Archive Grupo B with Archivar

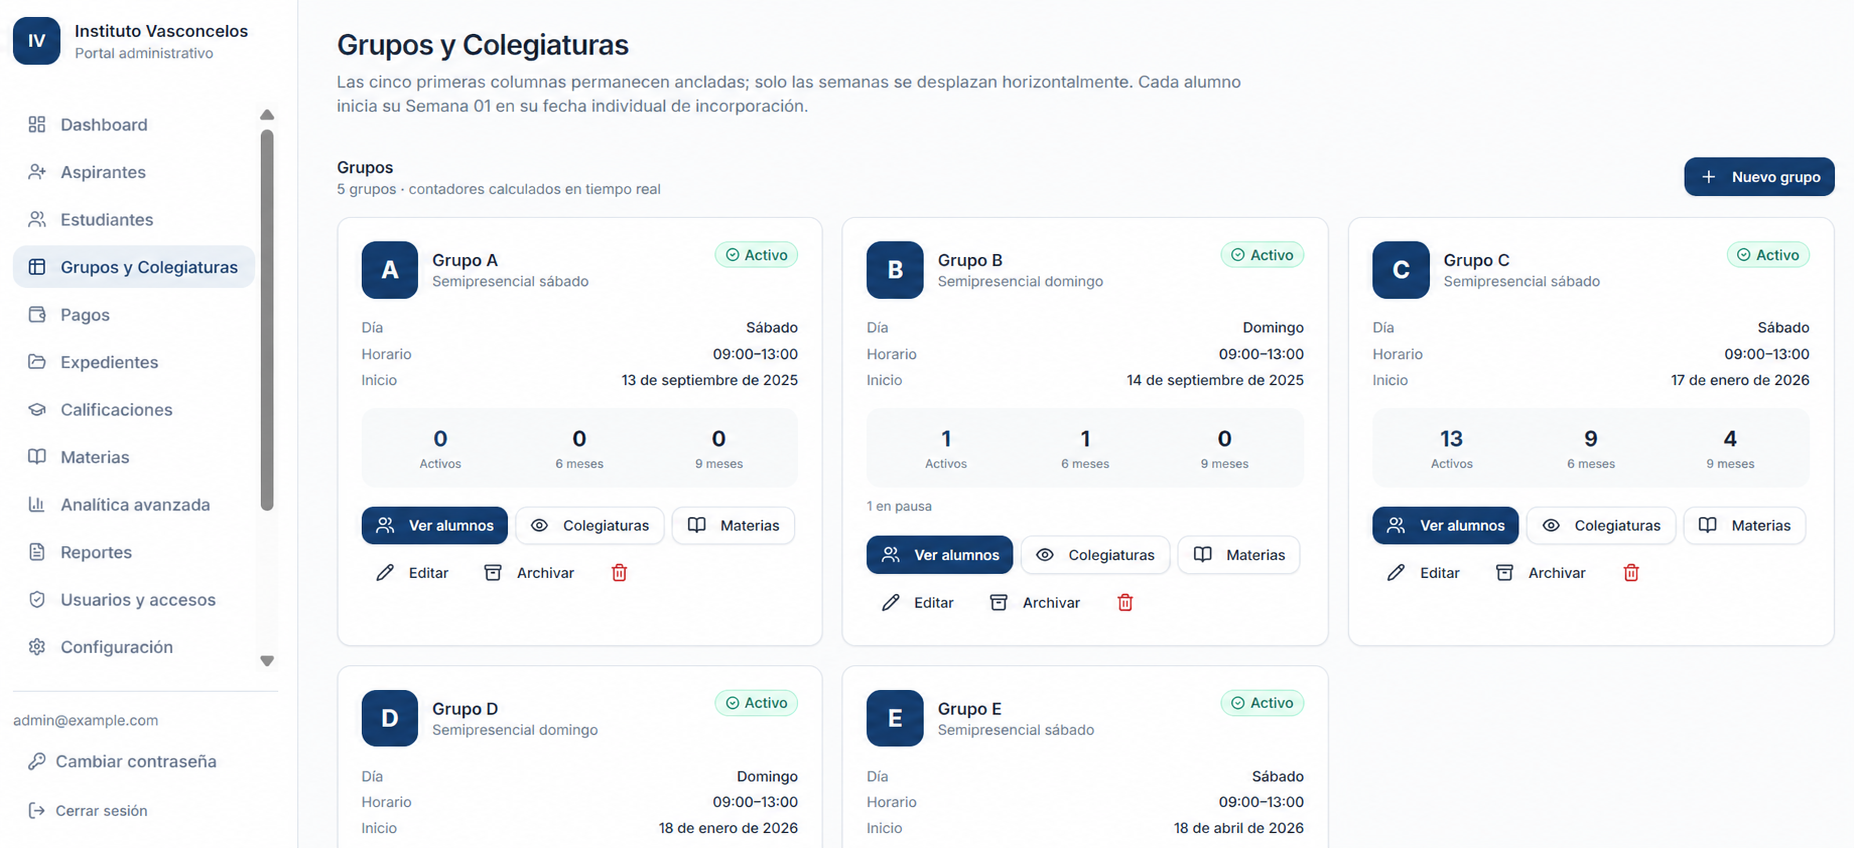[x=1035, y=603]
